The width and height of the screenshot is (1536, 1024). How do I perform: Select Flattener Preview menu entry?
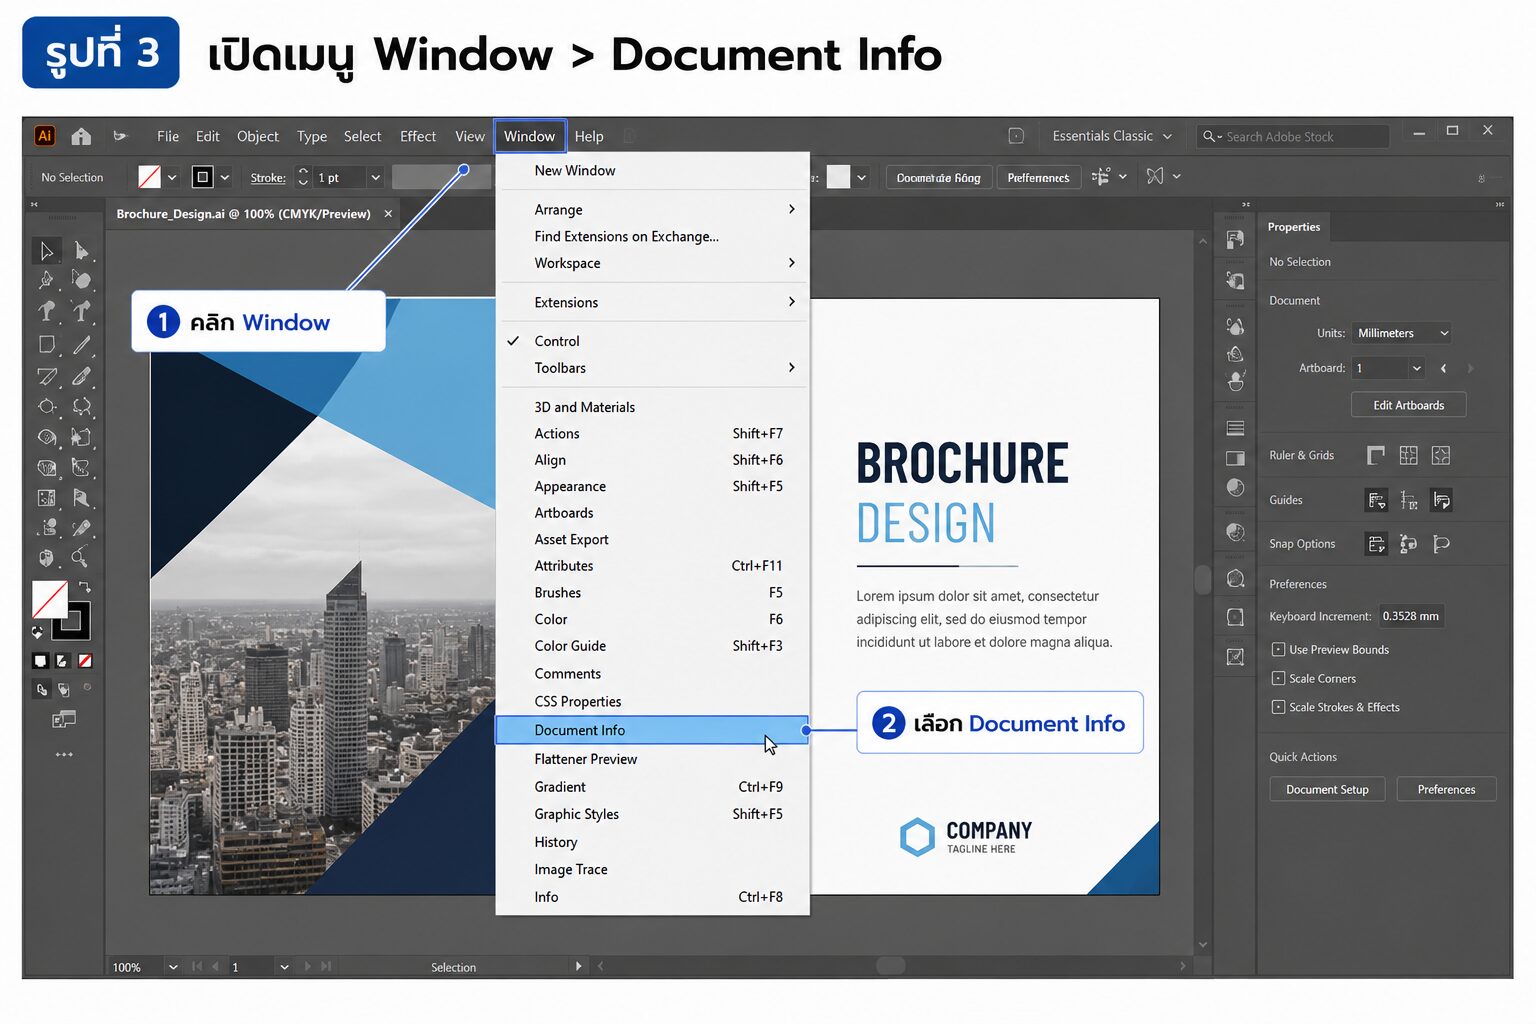[x=652, y=759]
